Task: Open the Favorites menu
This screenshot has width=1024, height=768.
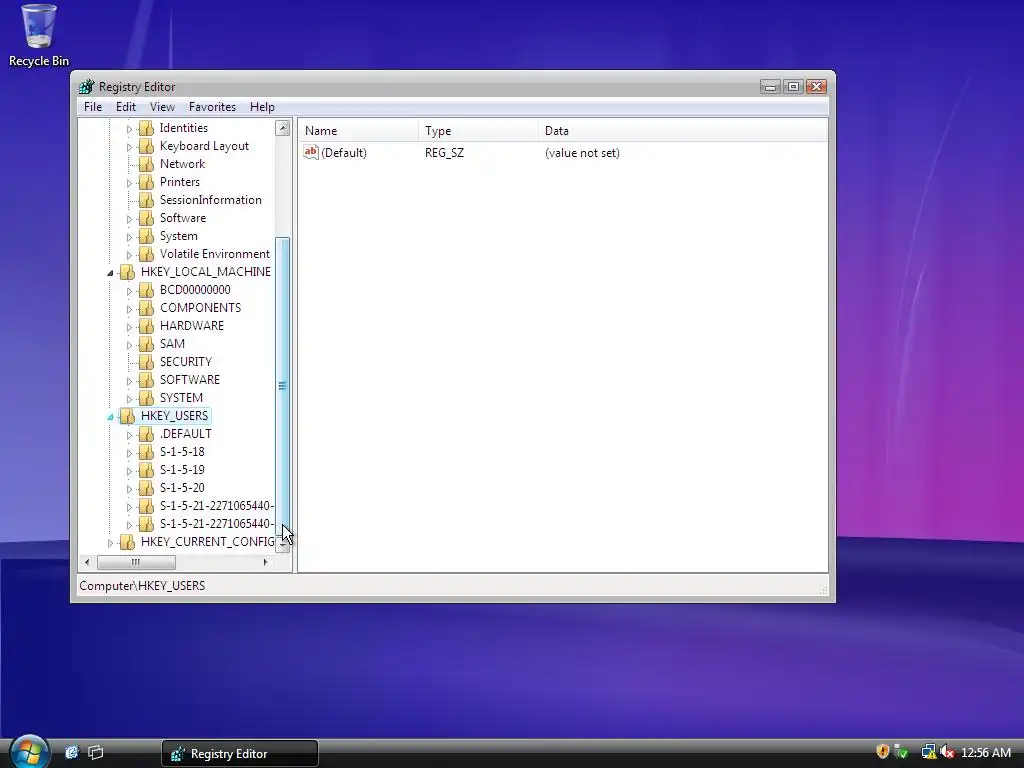Action: pyautogui.click(x=212, y=106)
